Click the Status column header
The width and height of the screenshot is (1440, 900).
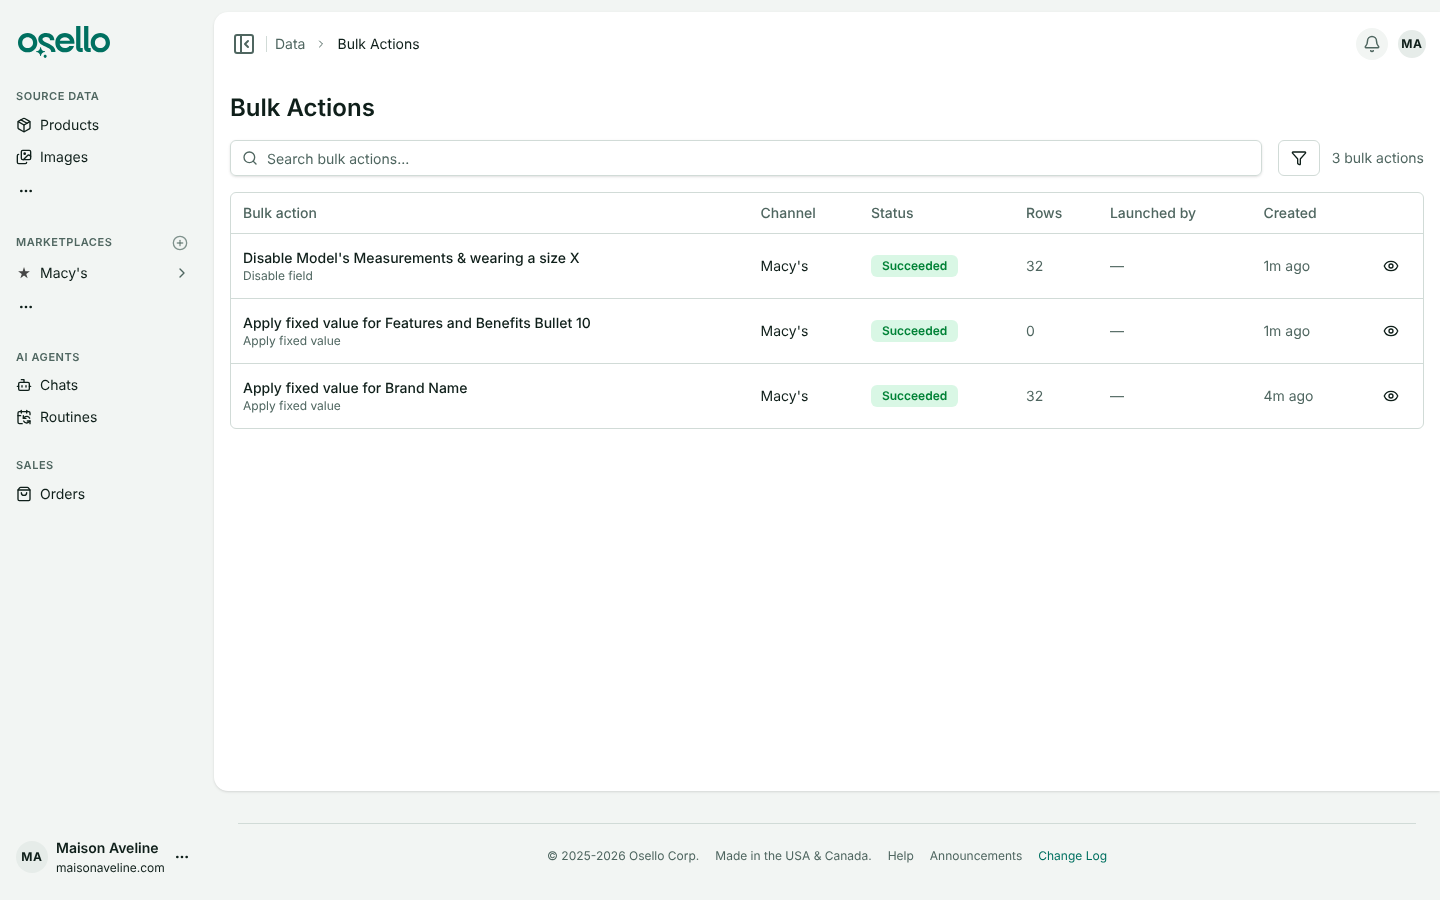tap(892, 213)
